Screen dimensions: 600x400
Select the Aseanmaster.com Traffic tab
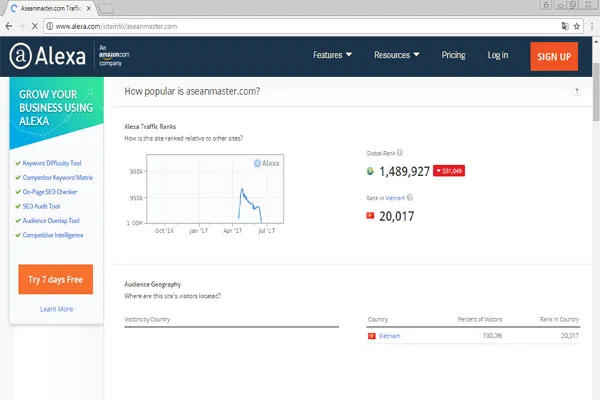coord(50,8)
